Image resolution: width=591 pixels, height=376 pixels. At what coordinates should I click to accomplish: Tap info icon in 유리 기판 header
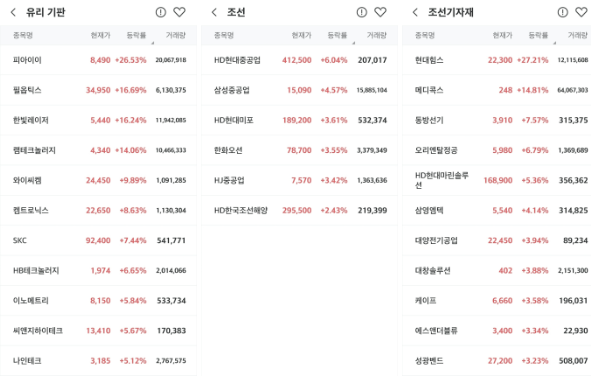pos(161,12)
